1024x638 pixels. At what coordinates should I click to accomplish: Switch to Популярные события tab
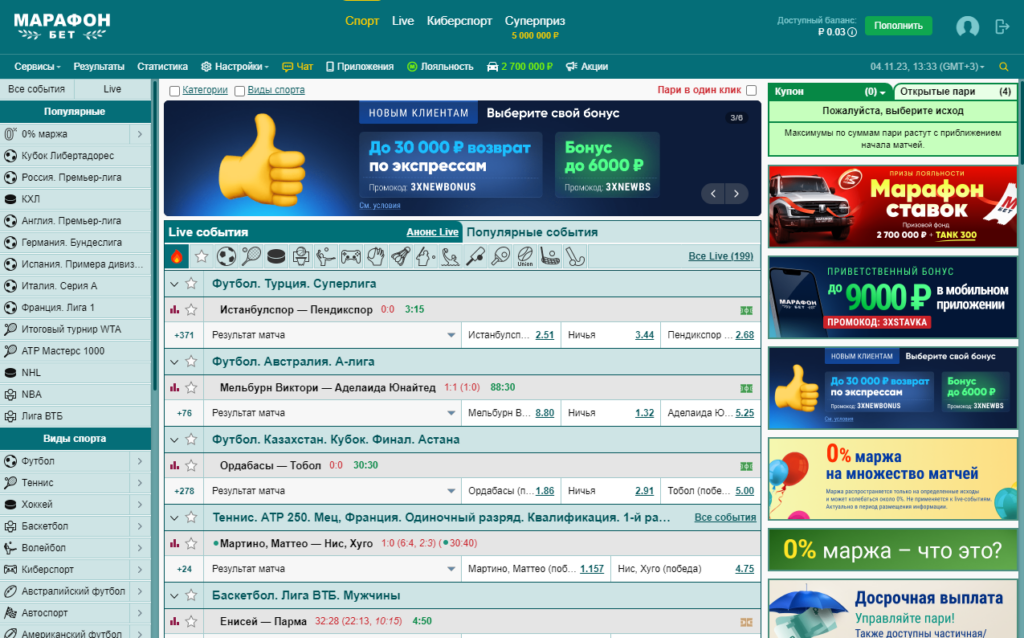click(x=532, y=232)
